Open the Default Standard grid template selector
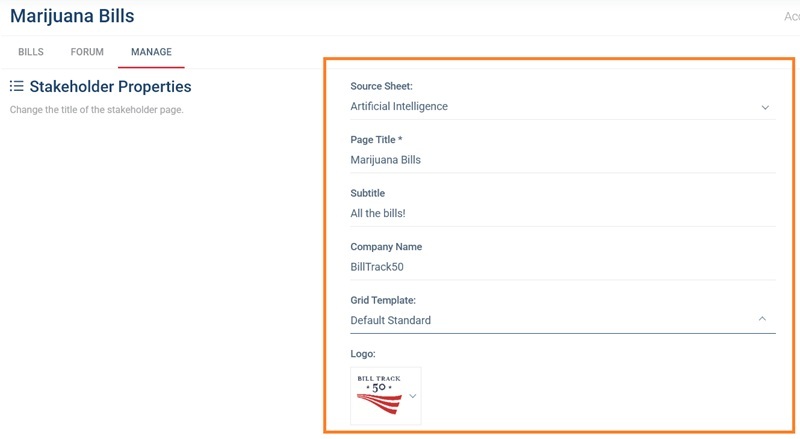Screen dimensions: 800x439 pyautogui.click(x=550, y=320)
